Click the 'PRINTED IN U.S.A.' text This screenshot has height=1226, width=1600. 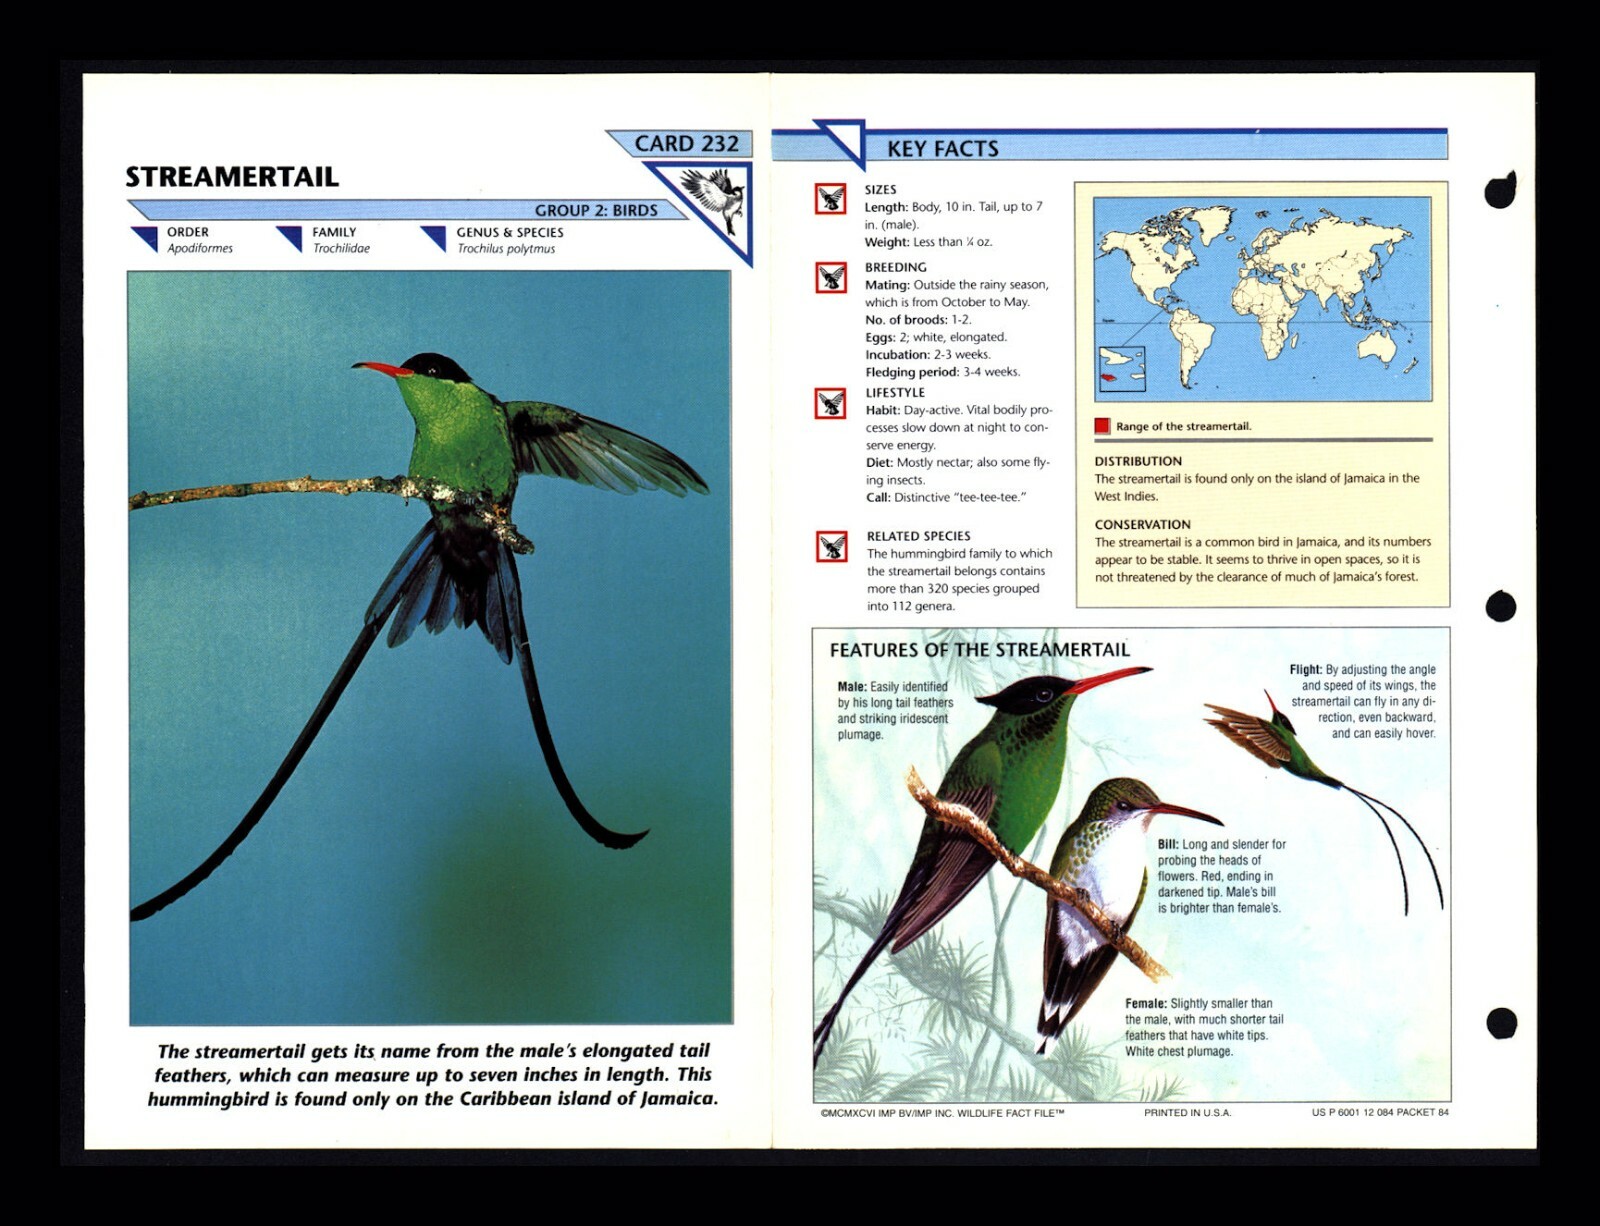pyautogui.click(x=1187, y=1112)
